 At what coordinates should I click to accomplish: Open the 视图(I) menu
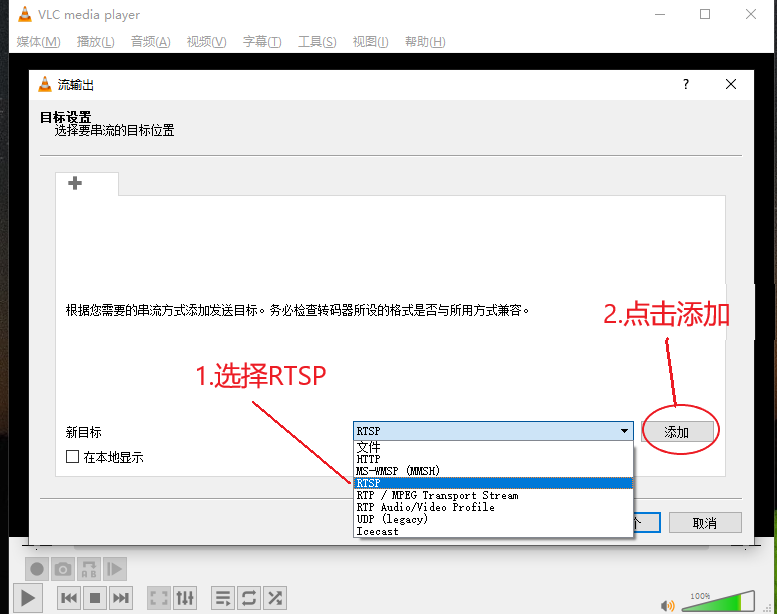370,42
